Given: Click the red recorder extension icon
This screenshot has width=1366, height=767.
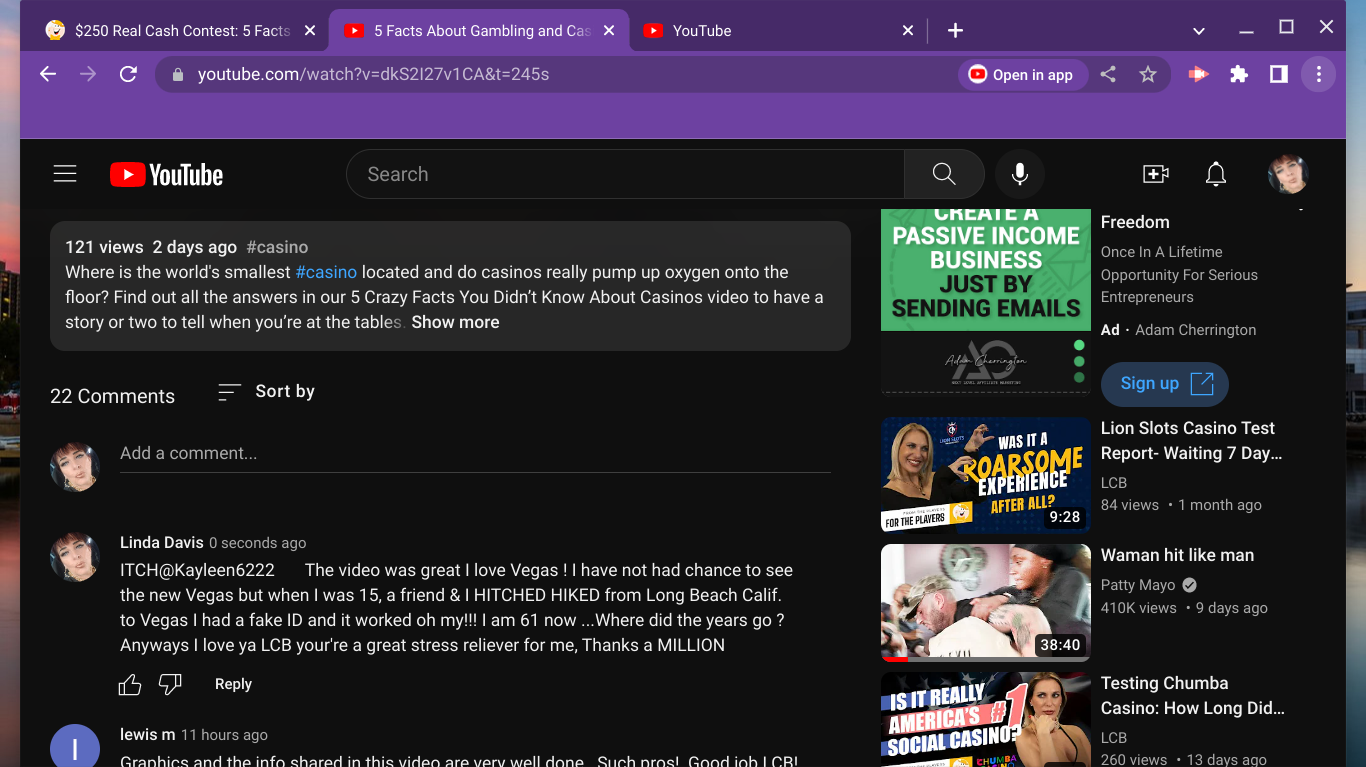Looking at the screenshot, I should pyautogui.click(x=1198, y=74).
